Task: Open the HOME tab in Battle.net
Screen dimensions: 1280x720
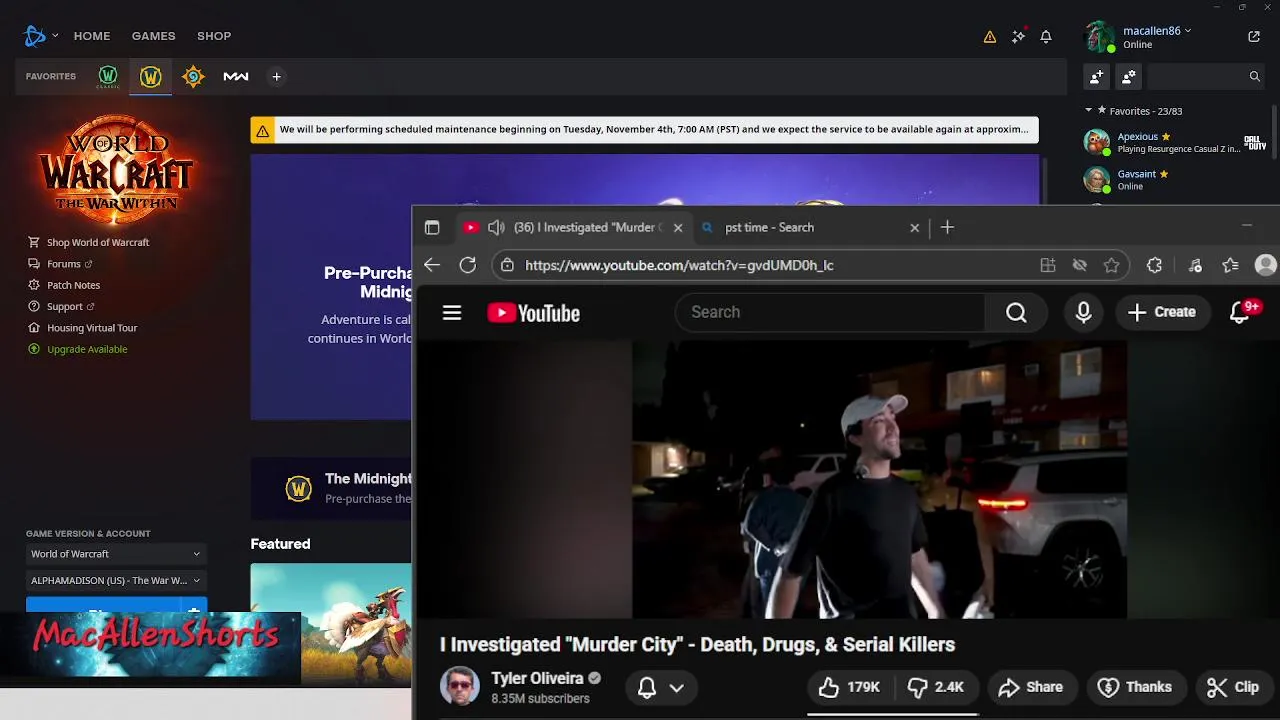Action: point(92,36)
